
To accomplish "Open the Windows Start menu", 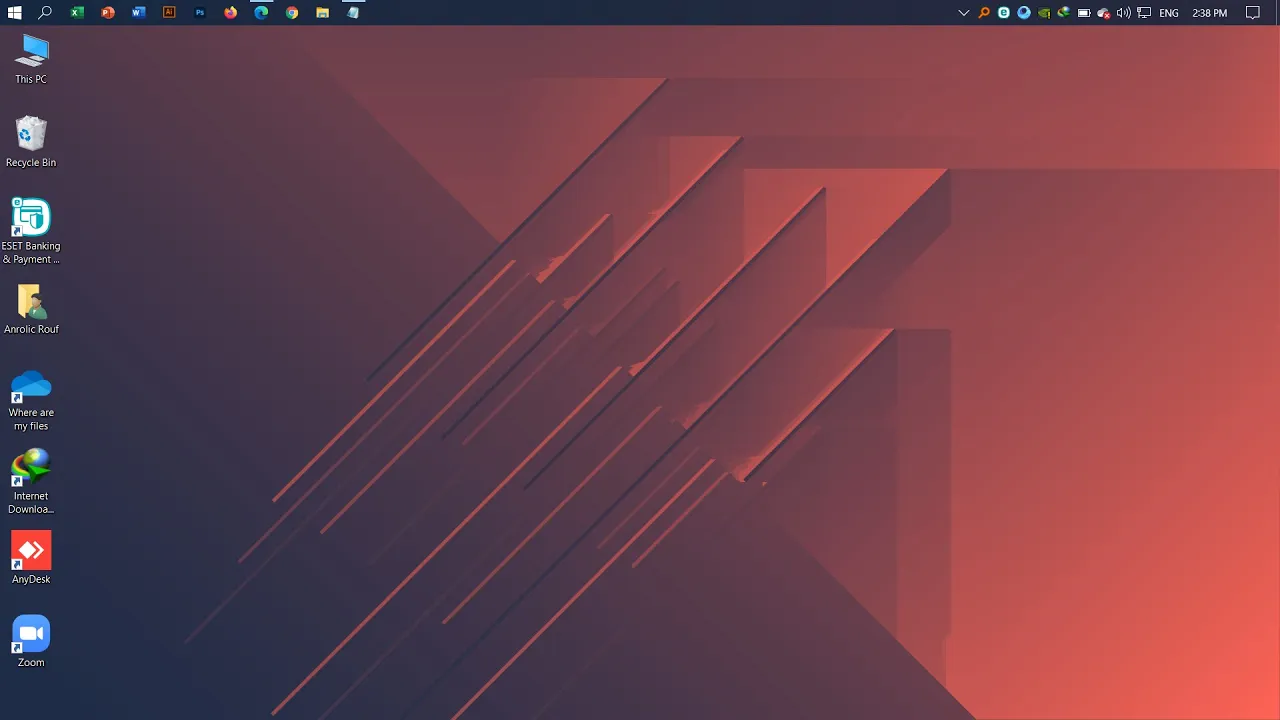I will (14, 13).
